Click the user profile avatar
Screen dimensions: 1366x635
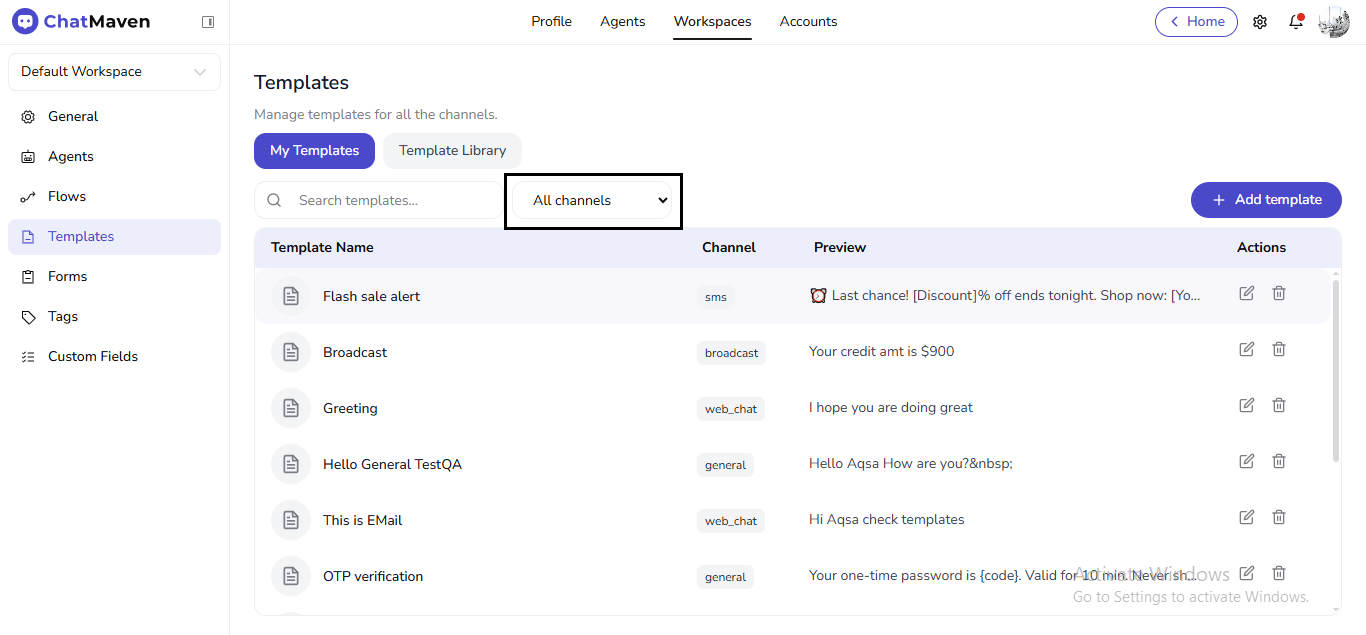(1334, 22)
